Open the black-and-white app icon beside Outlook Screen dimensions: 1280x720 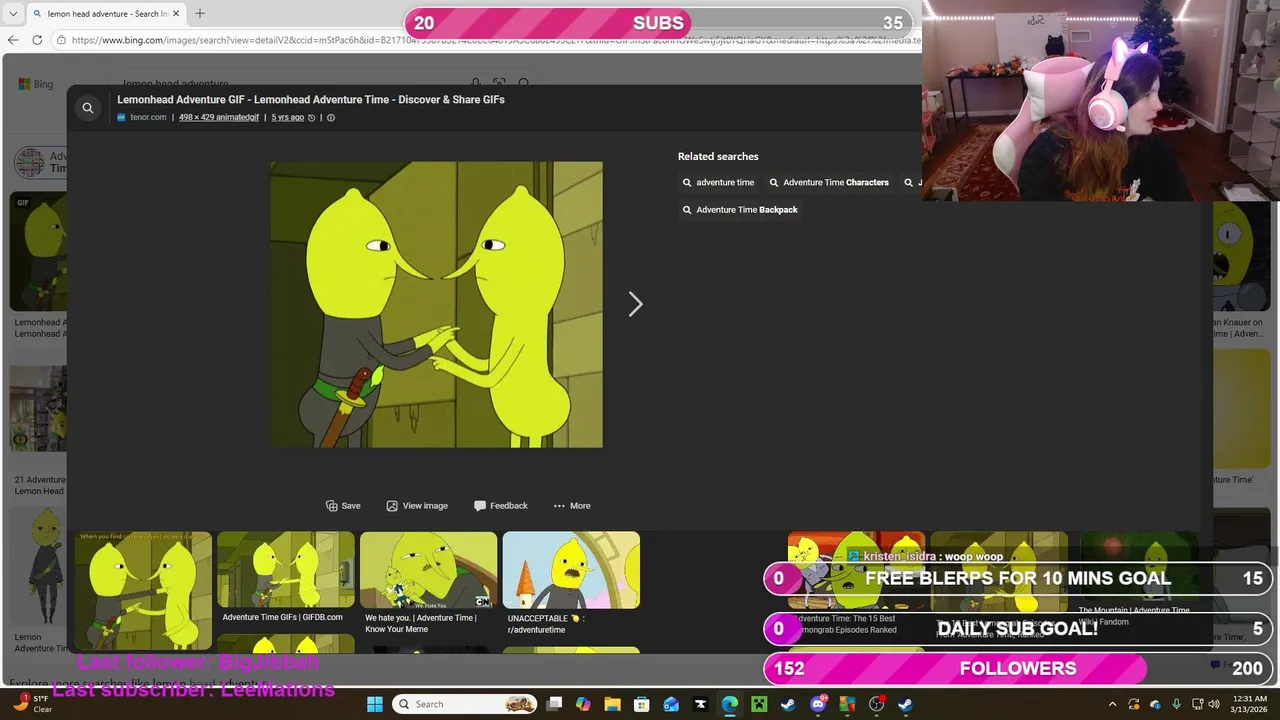tap(700, 704)
